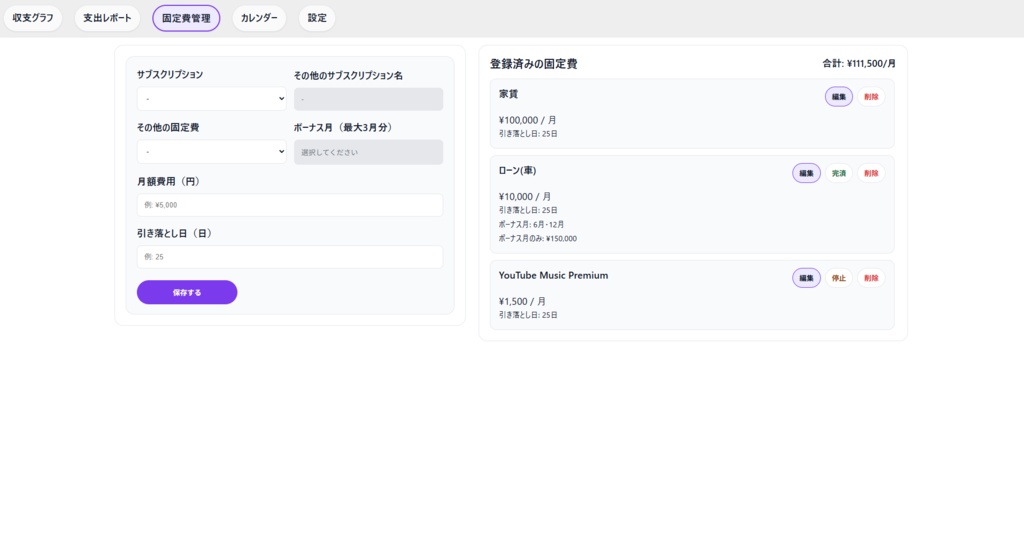Edit the ローン(車) entry
This screenshot has width=1024, height=538.
pyautogui.click(x=807, y=173)
